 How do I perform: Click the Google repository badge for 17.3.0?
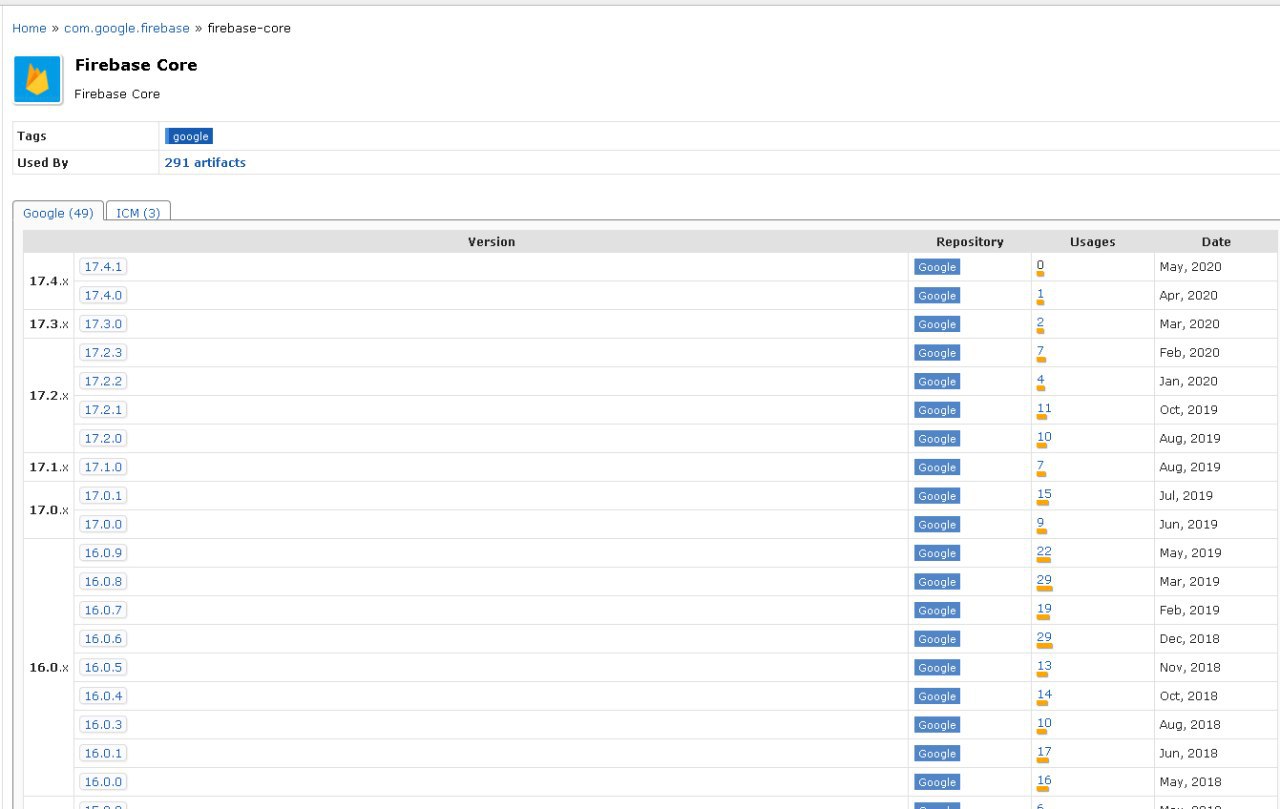point(937,324)
